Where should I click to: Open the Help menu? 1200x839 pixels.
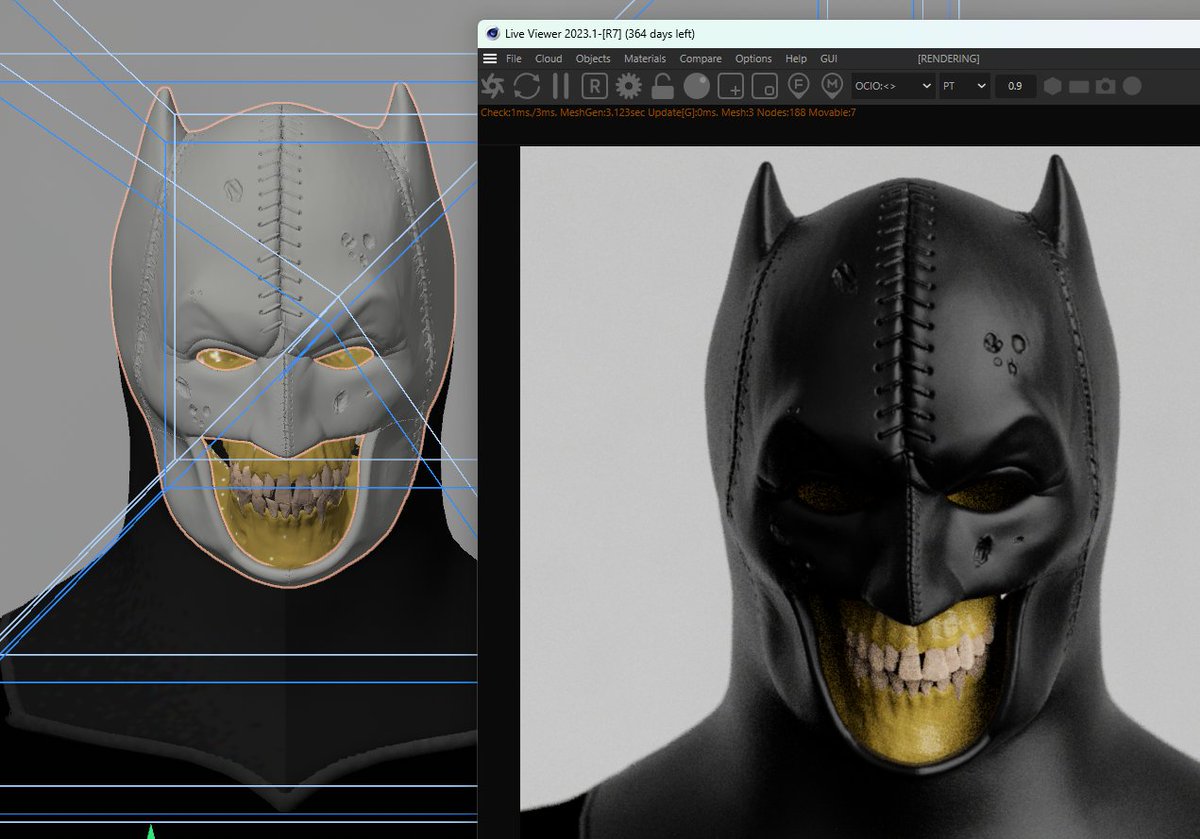click(x=796, y=59)
